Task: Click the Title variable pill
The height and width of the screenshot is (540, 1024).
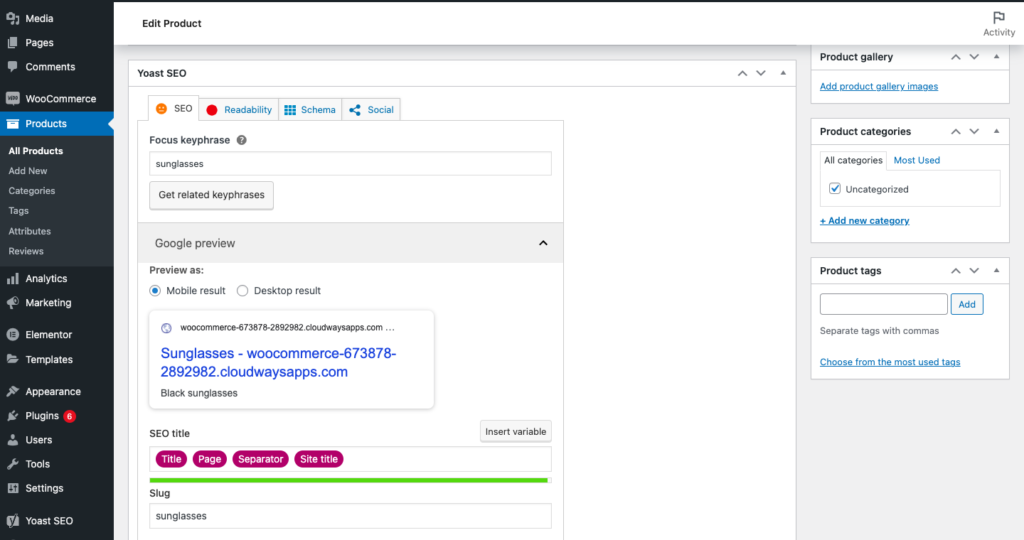Action: tap(171, 459)
